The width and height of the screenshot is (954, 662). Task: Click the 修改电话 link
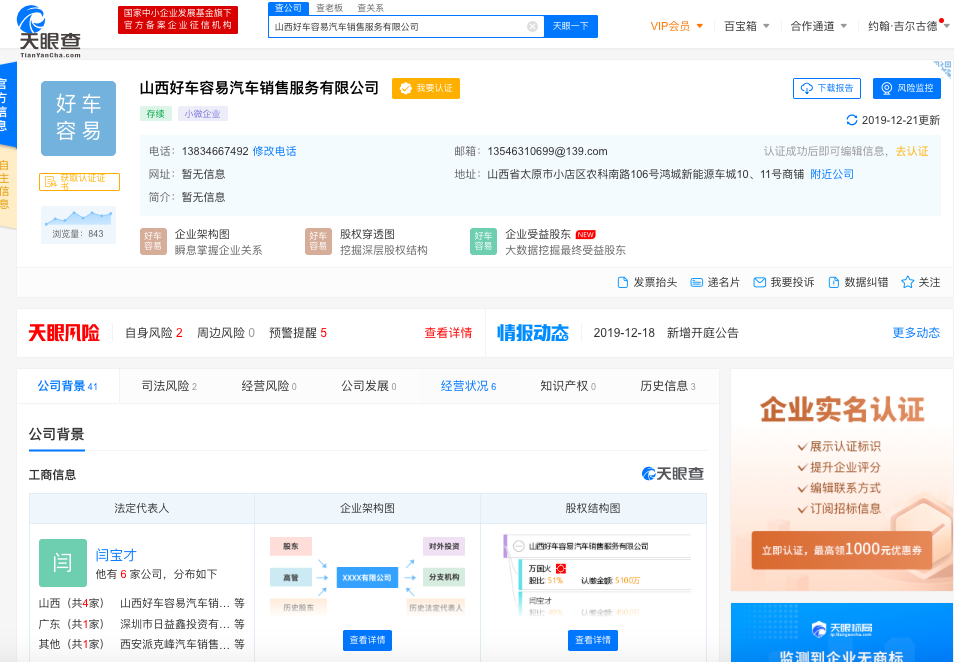click(x=275, y=151)
